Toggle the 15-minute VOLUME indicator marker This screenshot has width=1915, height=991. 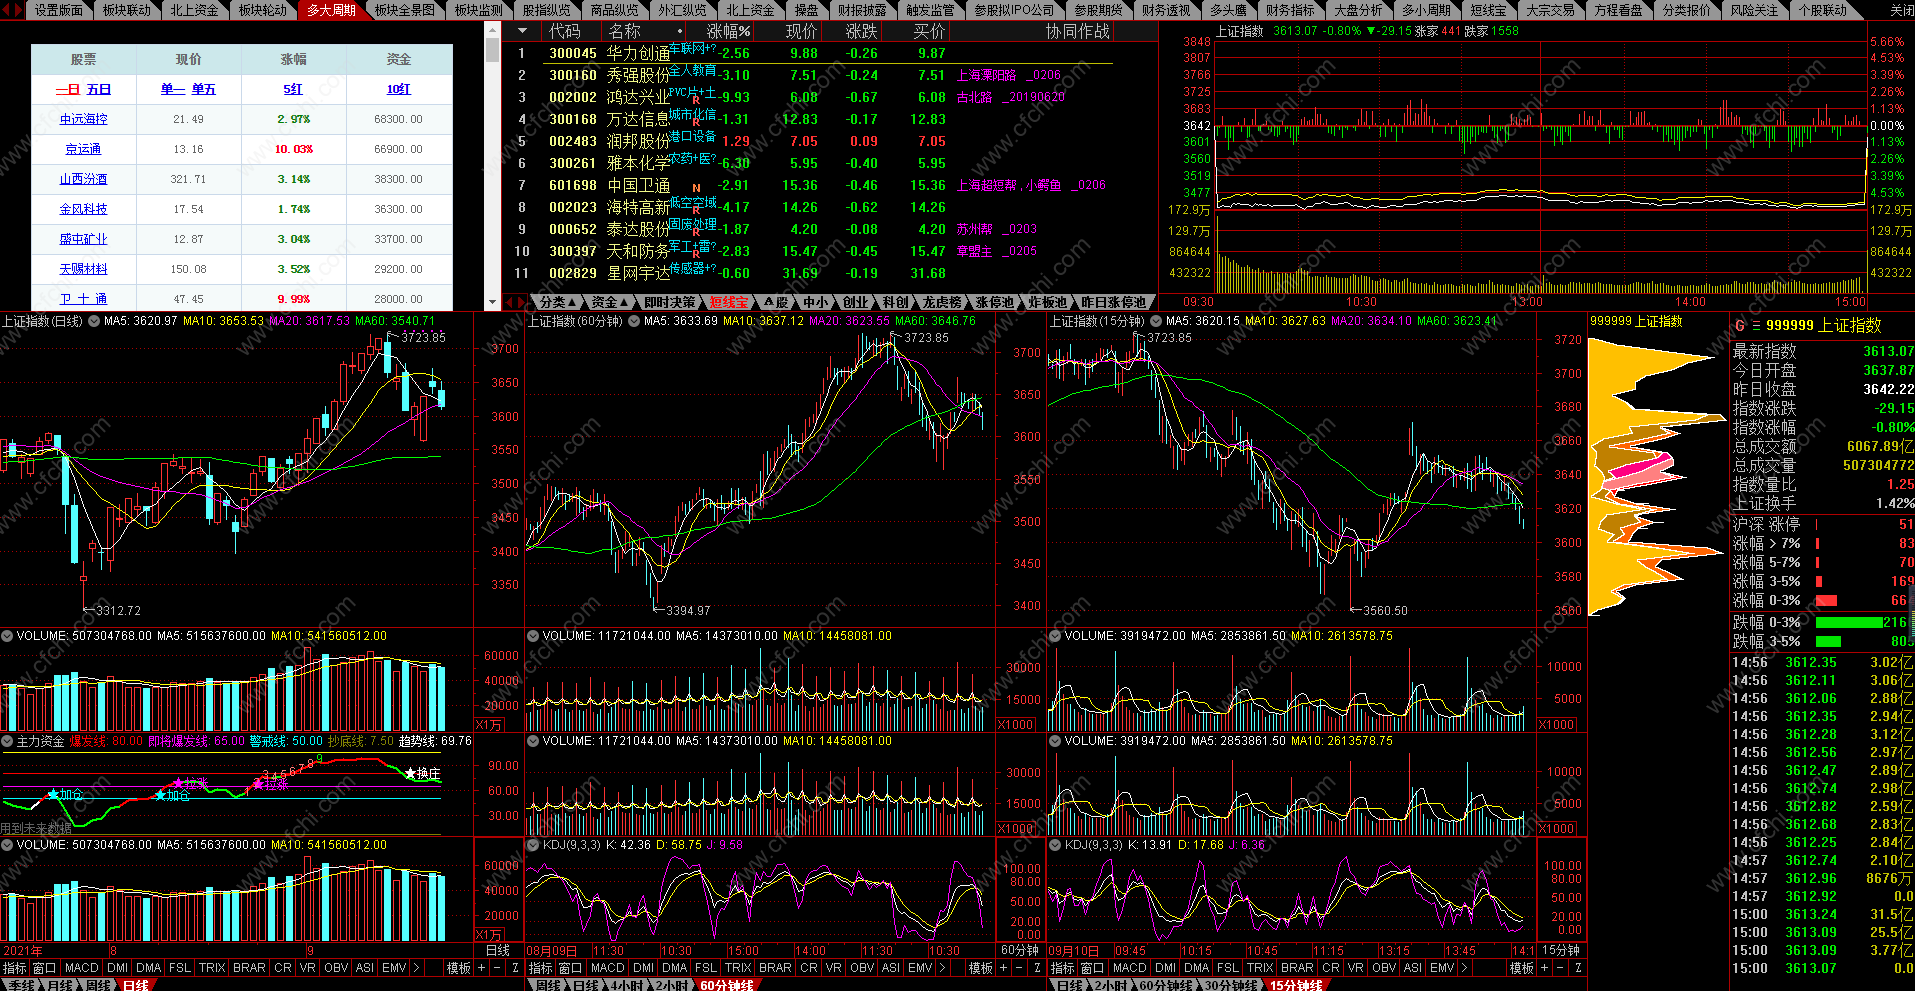(x=1055, y=635)
